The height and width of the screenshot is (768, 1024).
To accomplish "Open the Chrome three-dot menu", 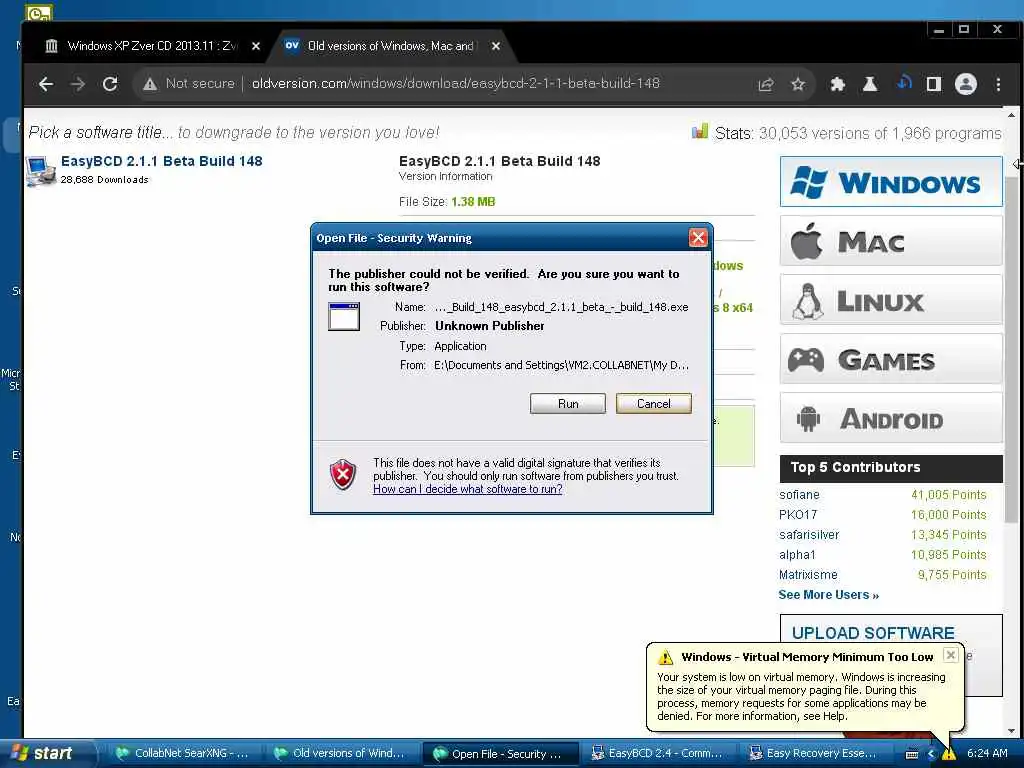I will click(x=998, y=84).
